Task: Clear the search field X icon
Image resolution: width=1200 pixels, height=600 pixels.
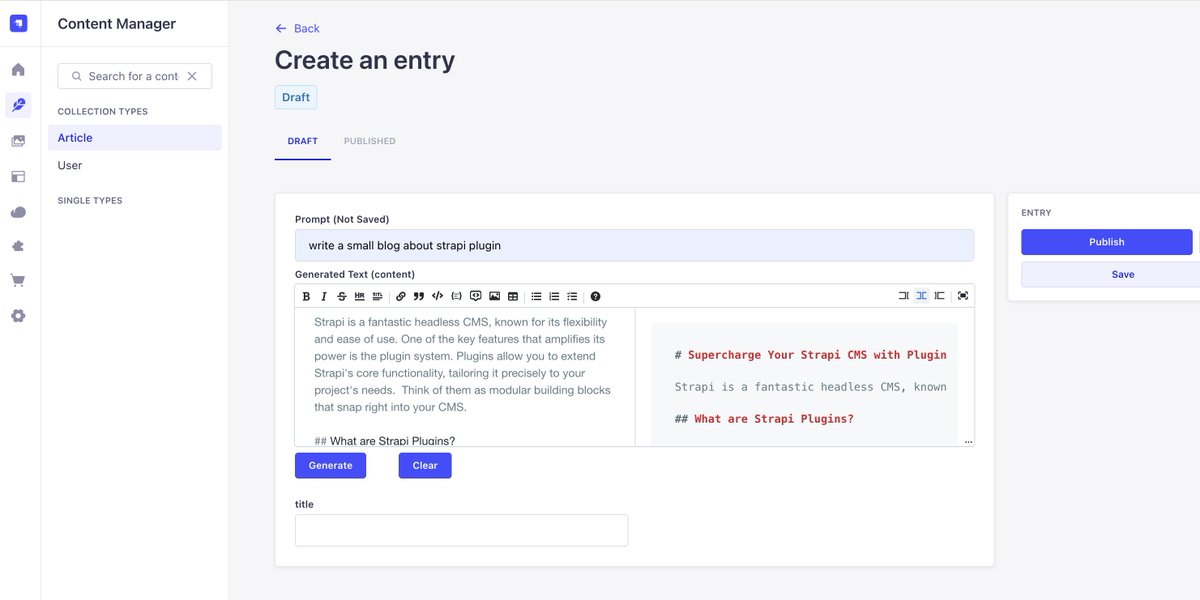Action: point(192,76)
